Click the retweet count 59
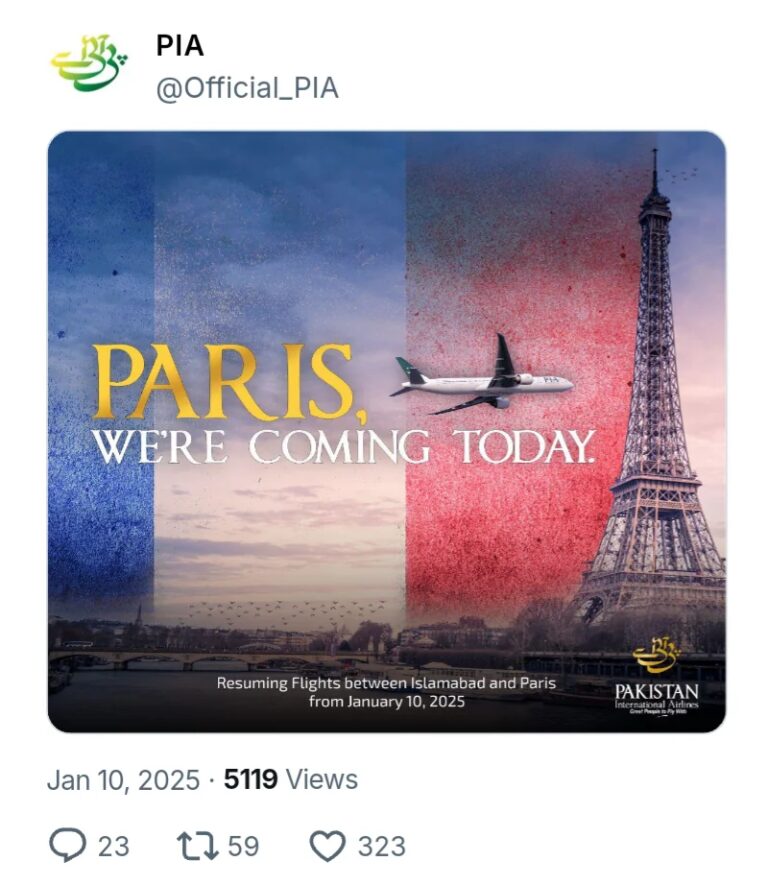Viewport: 768px width, 885px height. tap(243, 846)
